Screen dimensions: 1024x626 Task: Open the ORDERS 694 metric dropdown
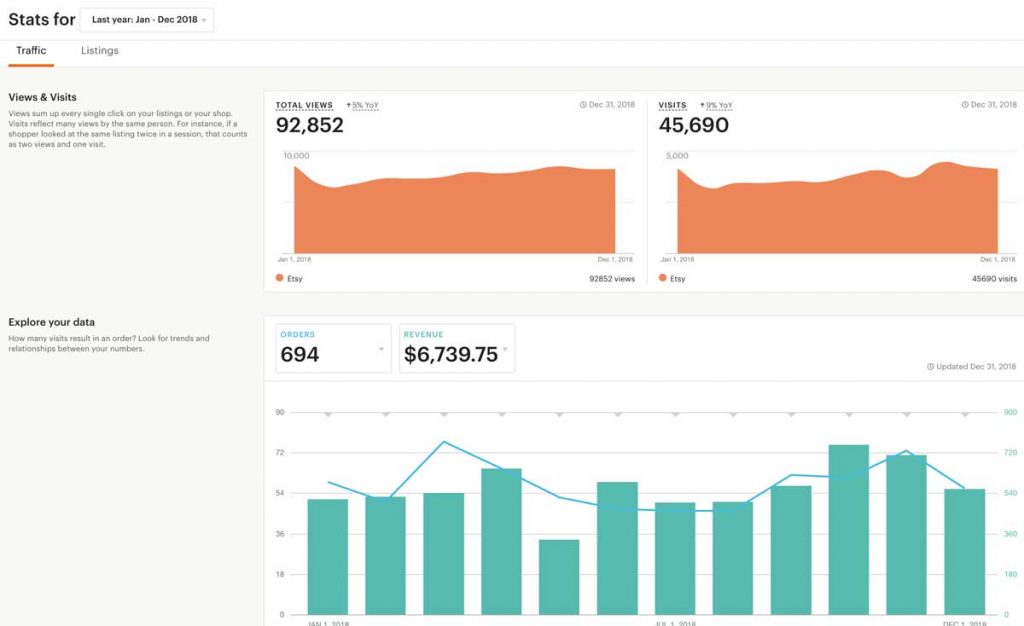[x=333, y=348]
